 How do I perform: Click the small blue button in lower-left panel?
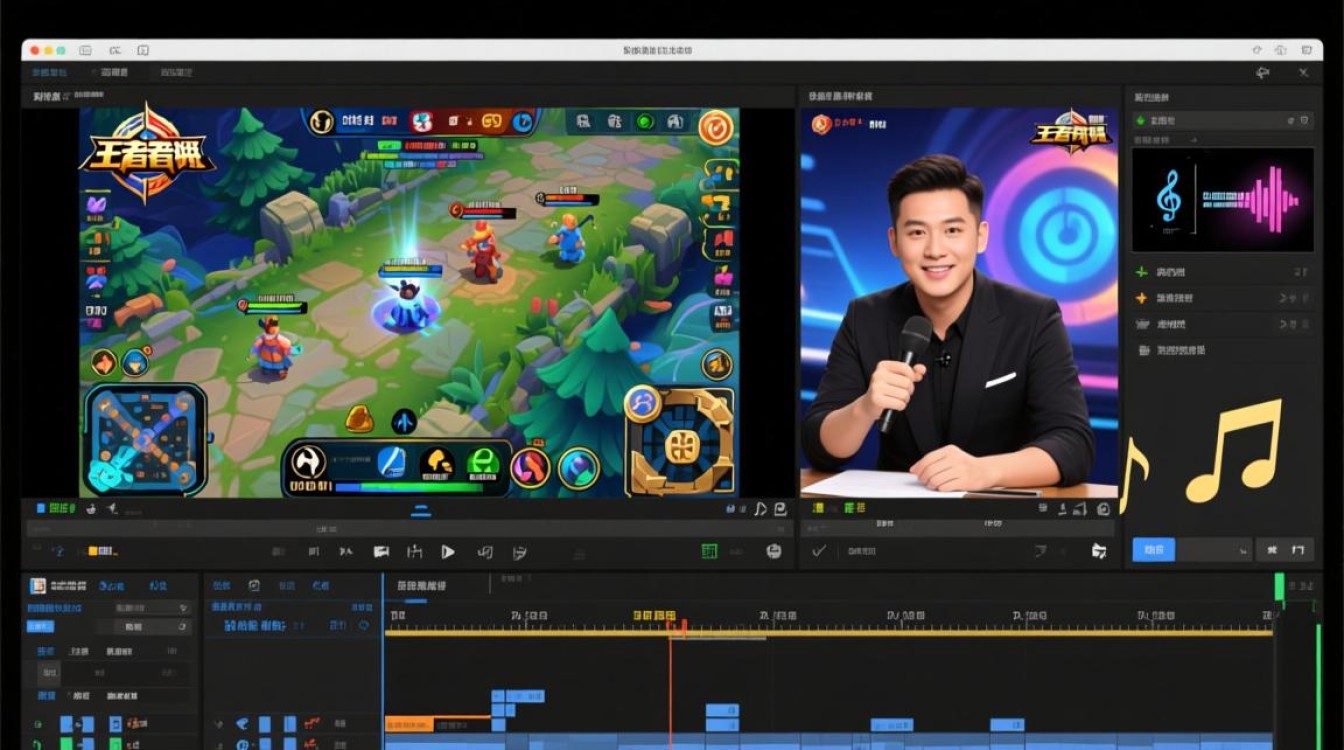click(x=40, y=627)
